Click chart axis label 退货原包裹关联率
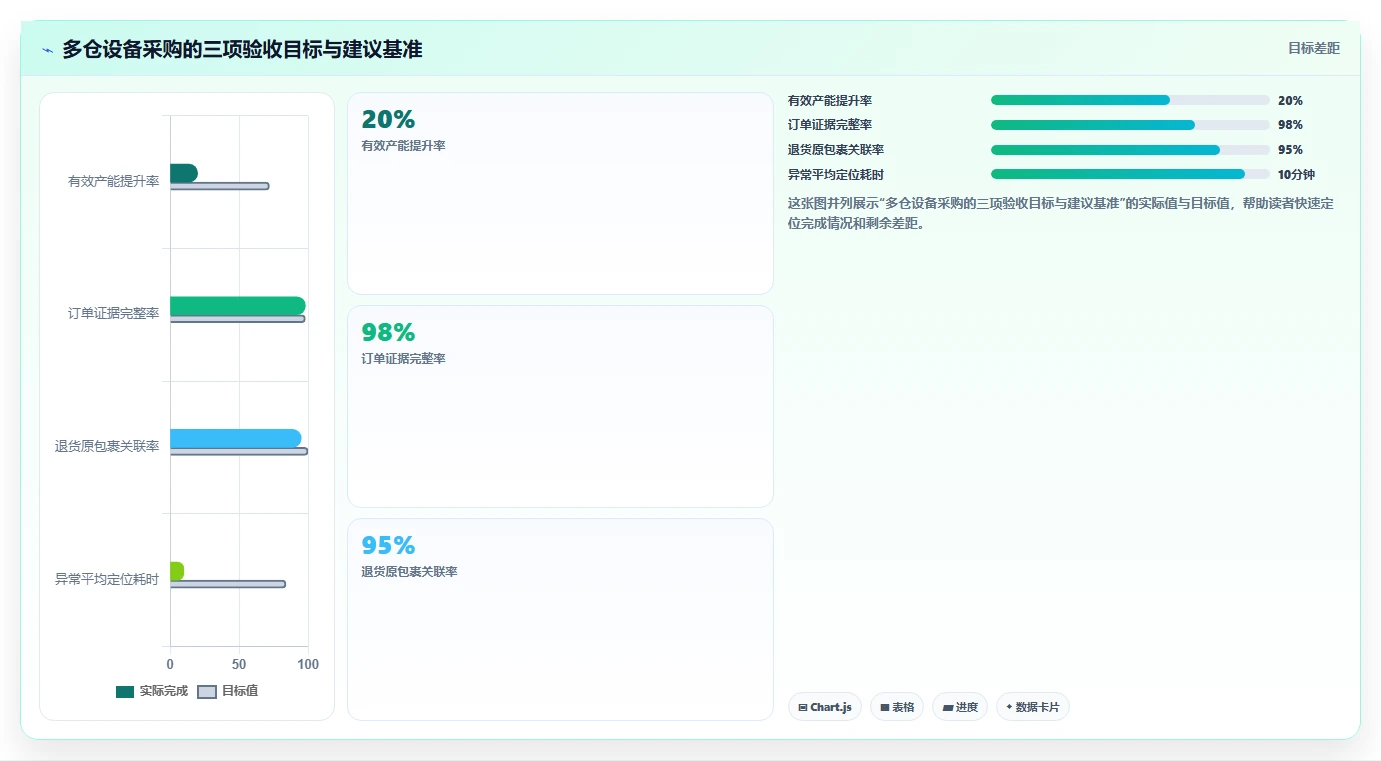Image resolution: width=1381 pixels, height=761 pixels. [107, 446]
